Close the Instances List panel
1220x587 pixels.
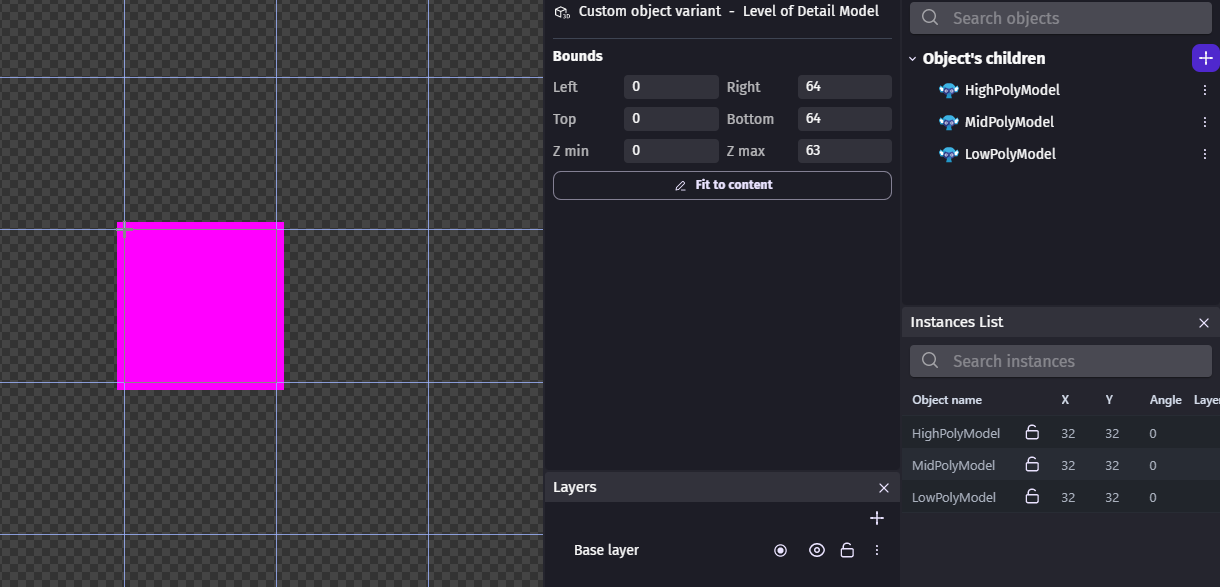(x=1204, y=323)
